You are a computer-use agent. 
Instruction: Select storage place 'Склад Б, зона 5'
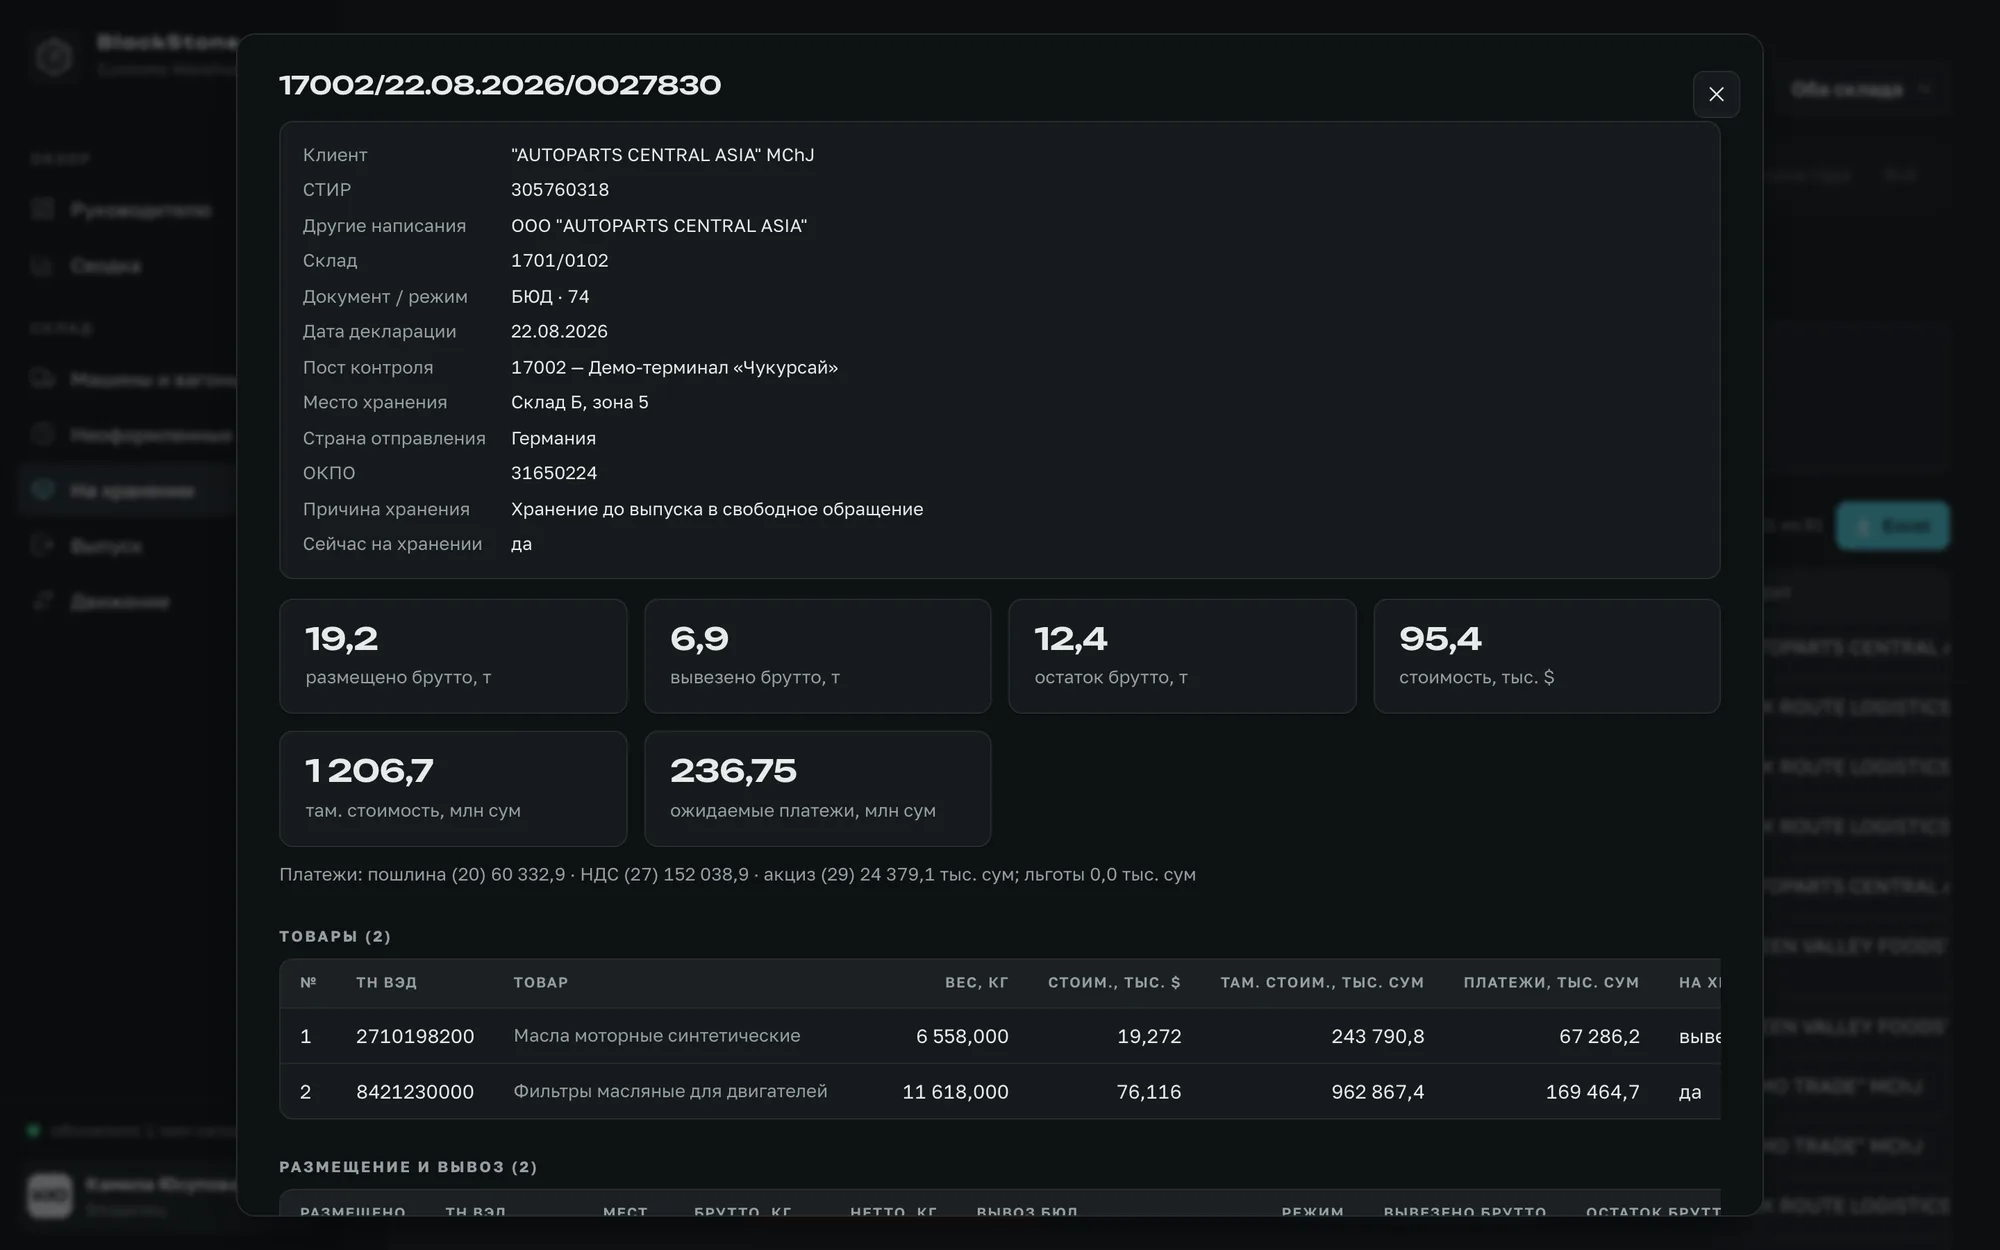tap(580, 402)
